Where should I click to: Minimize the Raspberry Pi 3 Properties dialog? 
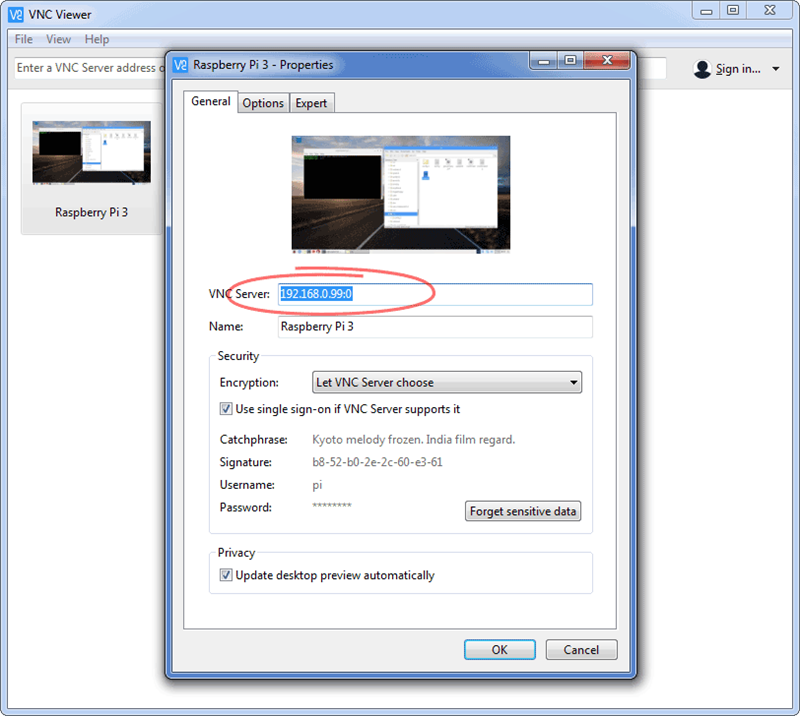coord(545,62)
